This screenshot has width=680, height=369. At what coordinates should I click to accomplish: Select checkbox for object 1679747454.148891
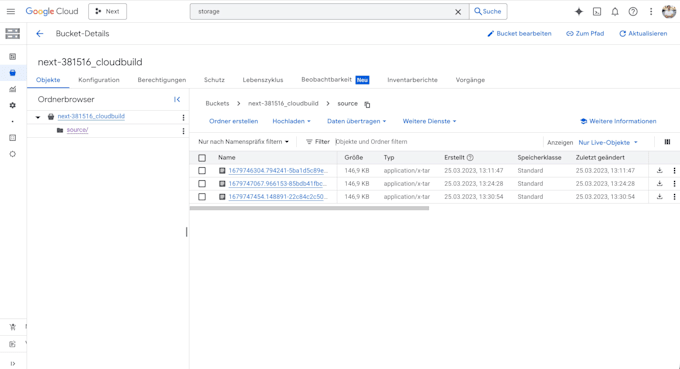(202, 197)
